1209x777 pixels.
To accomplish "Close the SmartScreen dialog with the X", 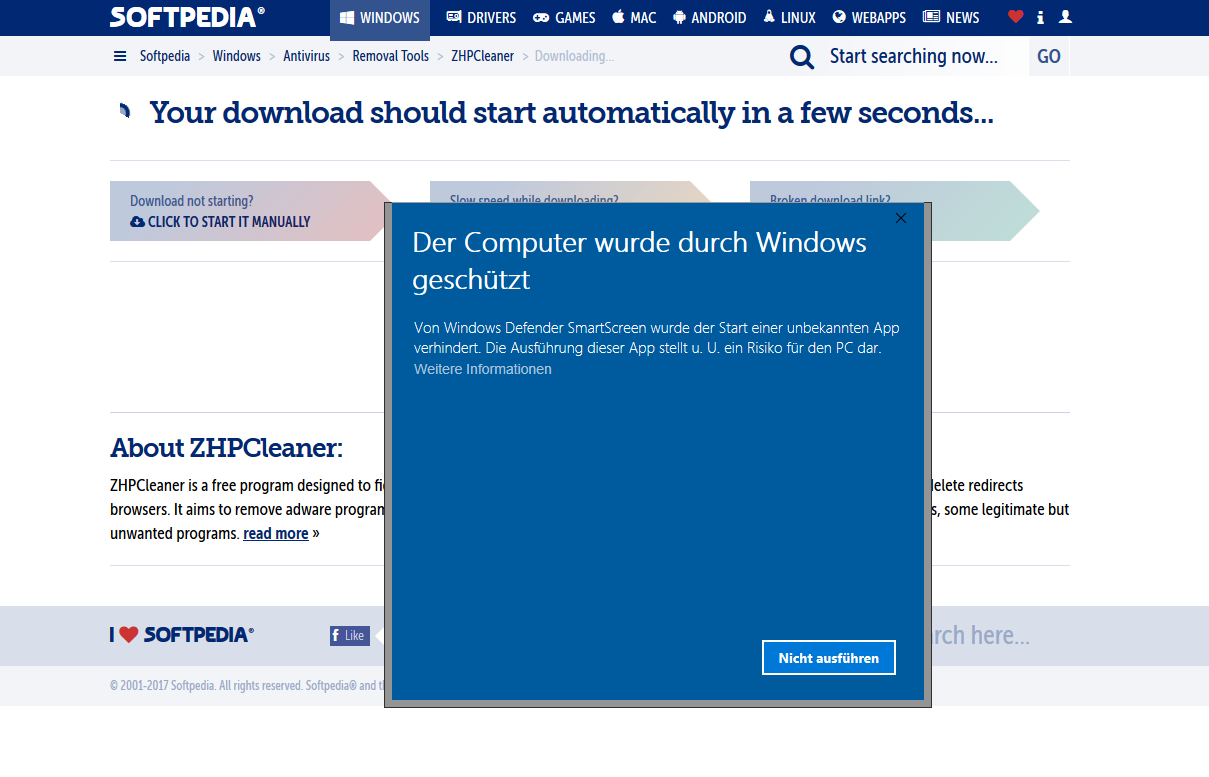I will tap(901, 218).
